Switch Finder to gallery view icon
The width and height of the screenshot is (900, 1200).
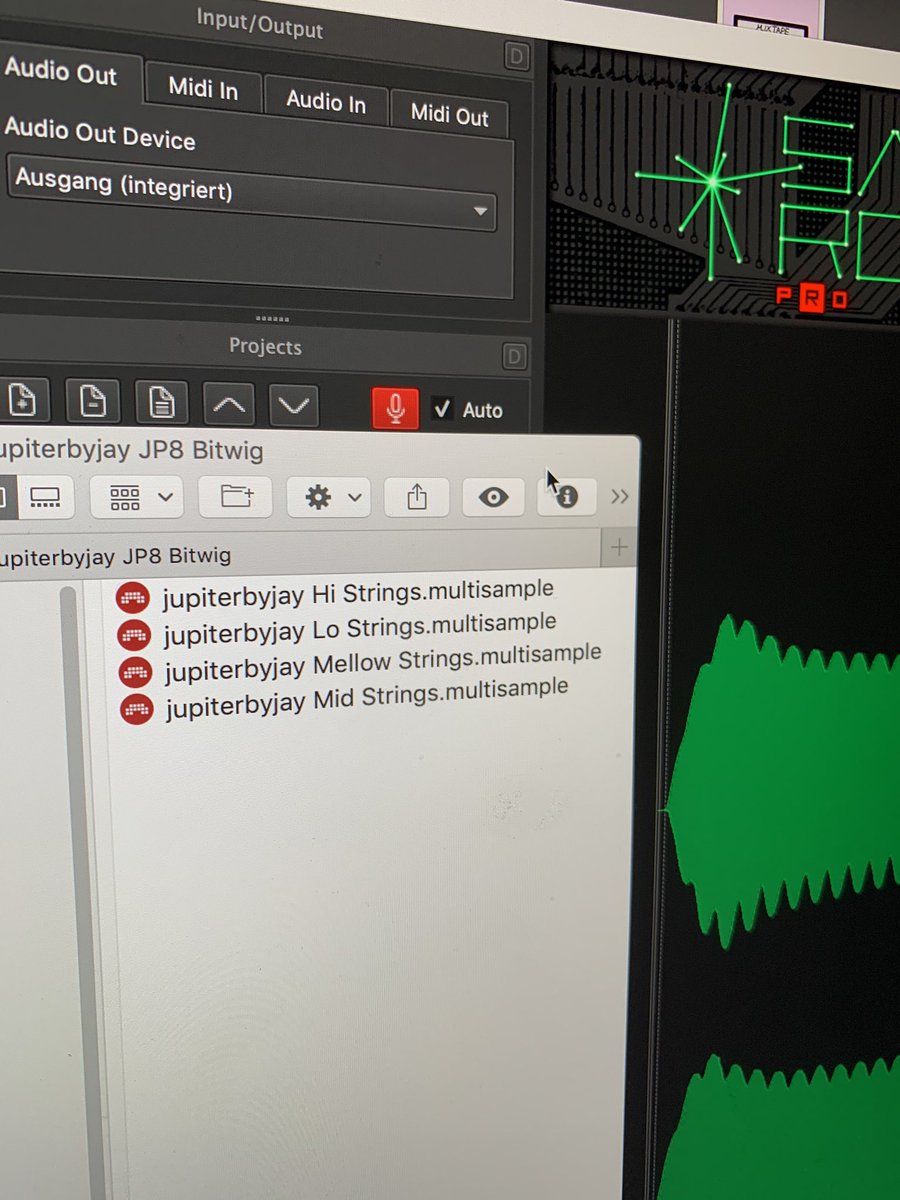(x=45, y=497)
